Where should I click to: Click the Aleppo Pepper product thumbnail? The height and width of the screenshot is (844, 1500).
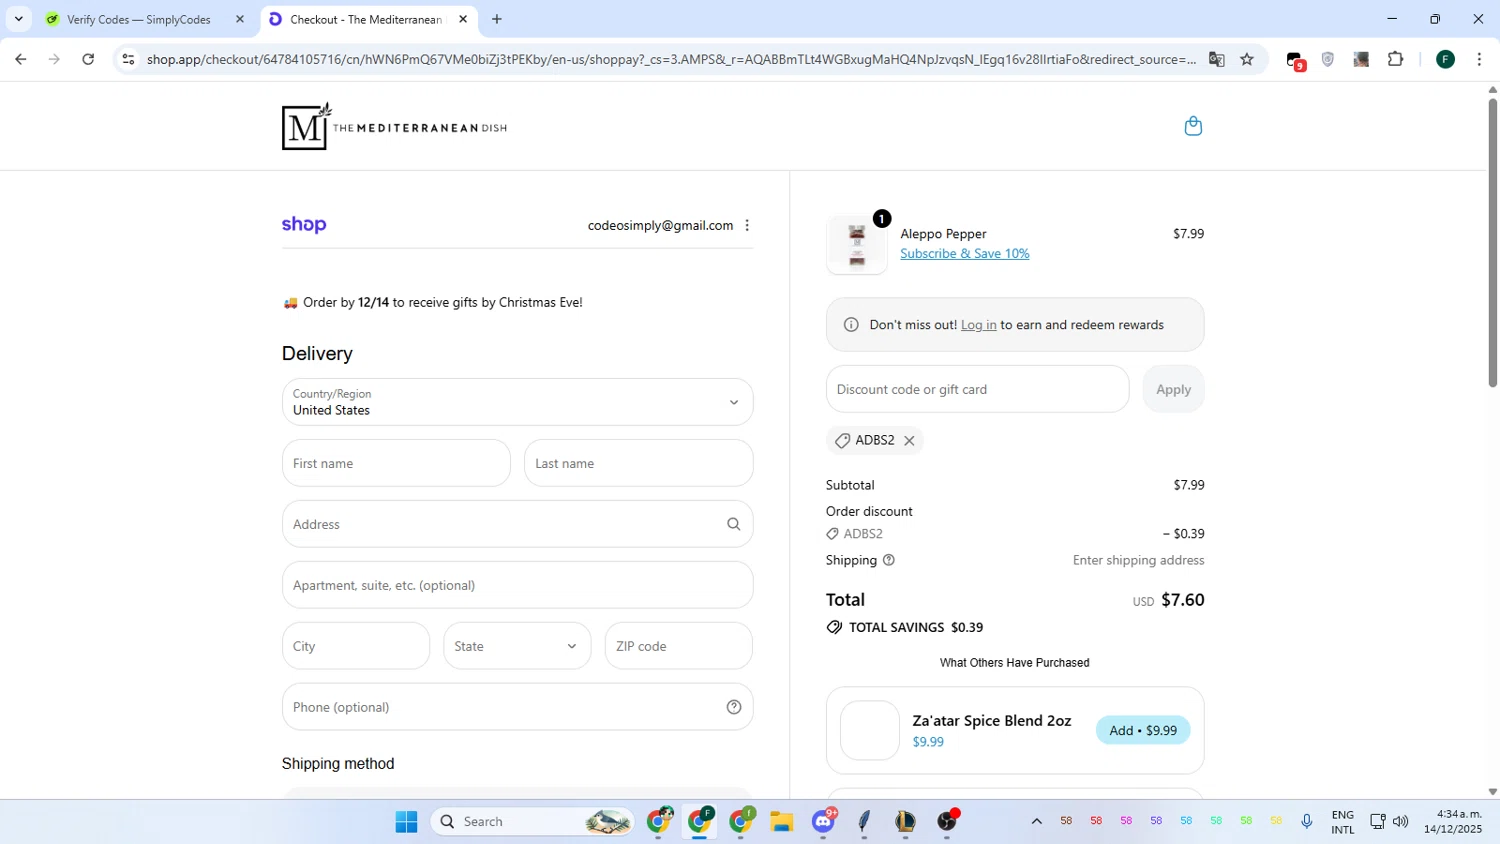857,245
